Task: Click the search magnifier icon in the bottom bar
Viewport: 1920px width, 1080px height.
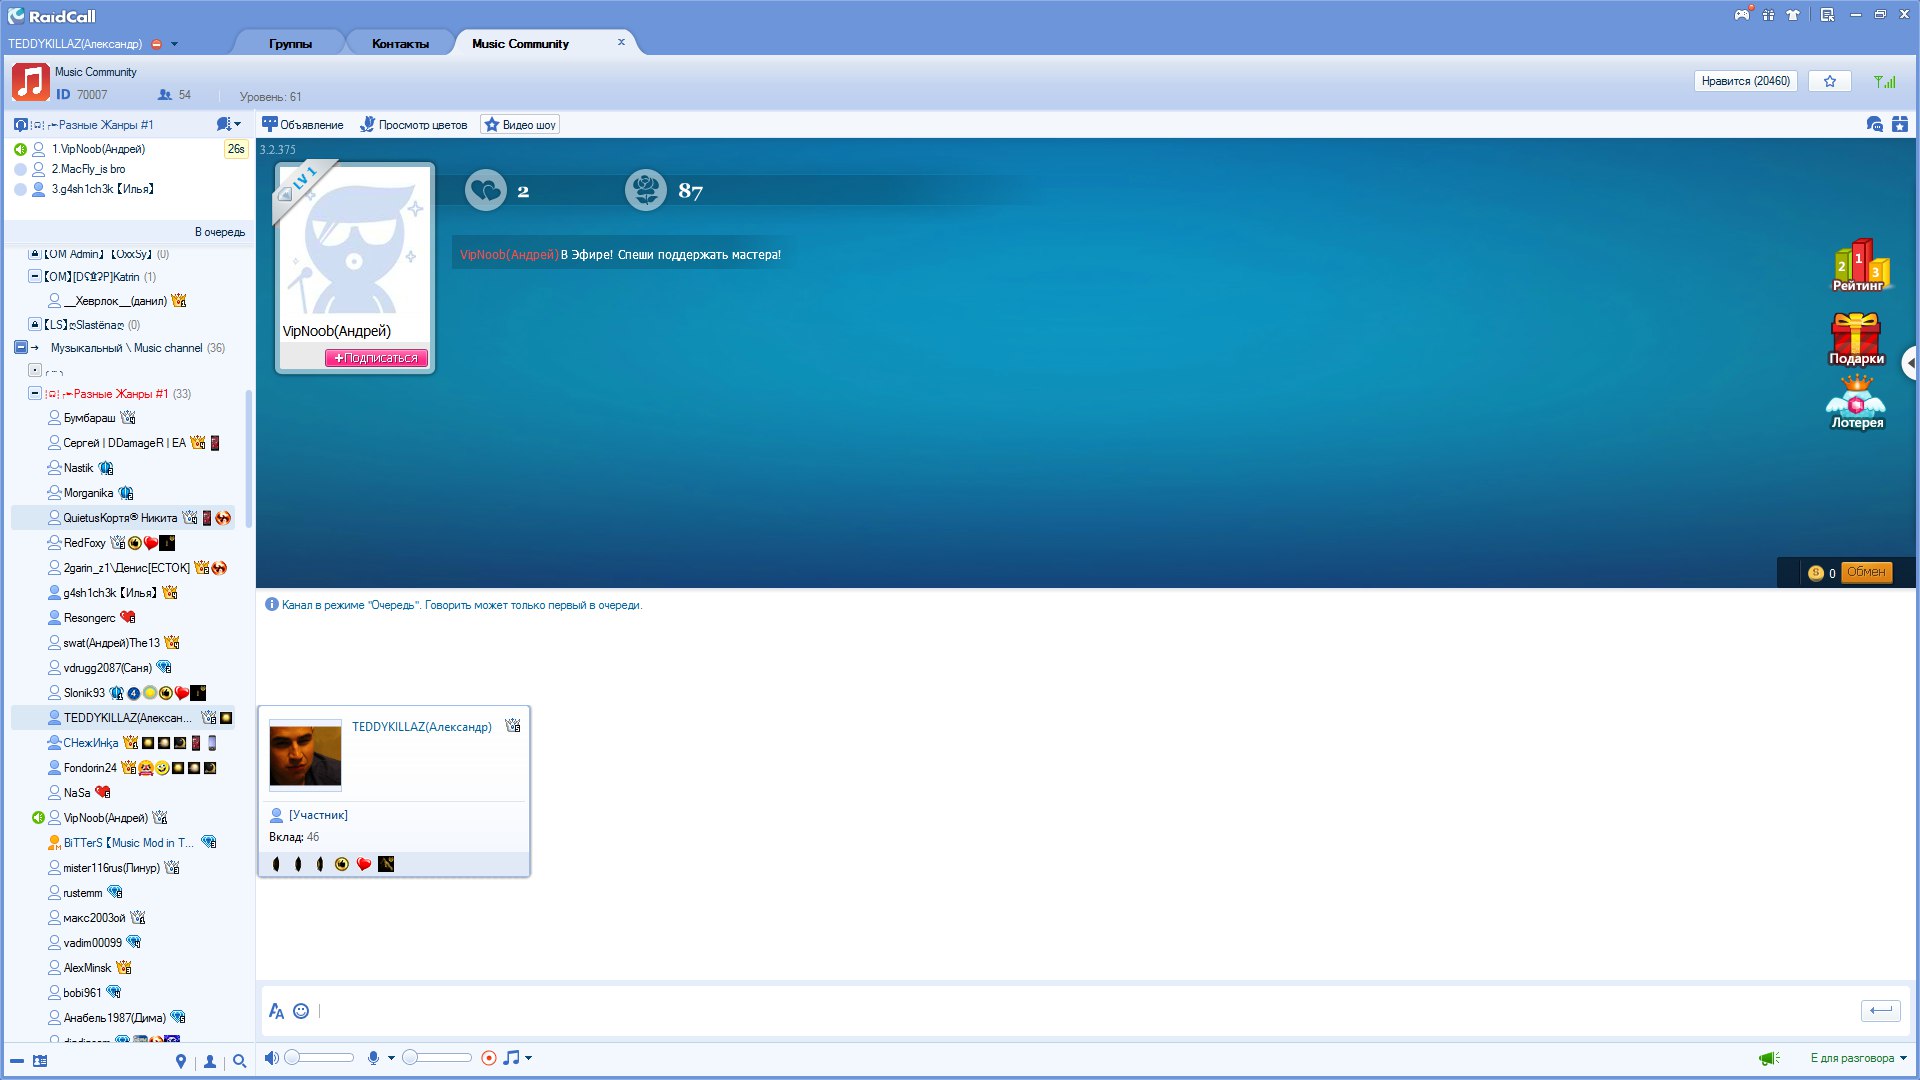Action: (x=239, y=1061)
